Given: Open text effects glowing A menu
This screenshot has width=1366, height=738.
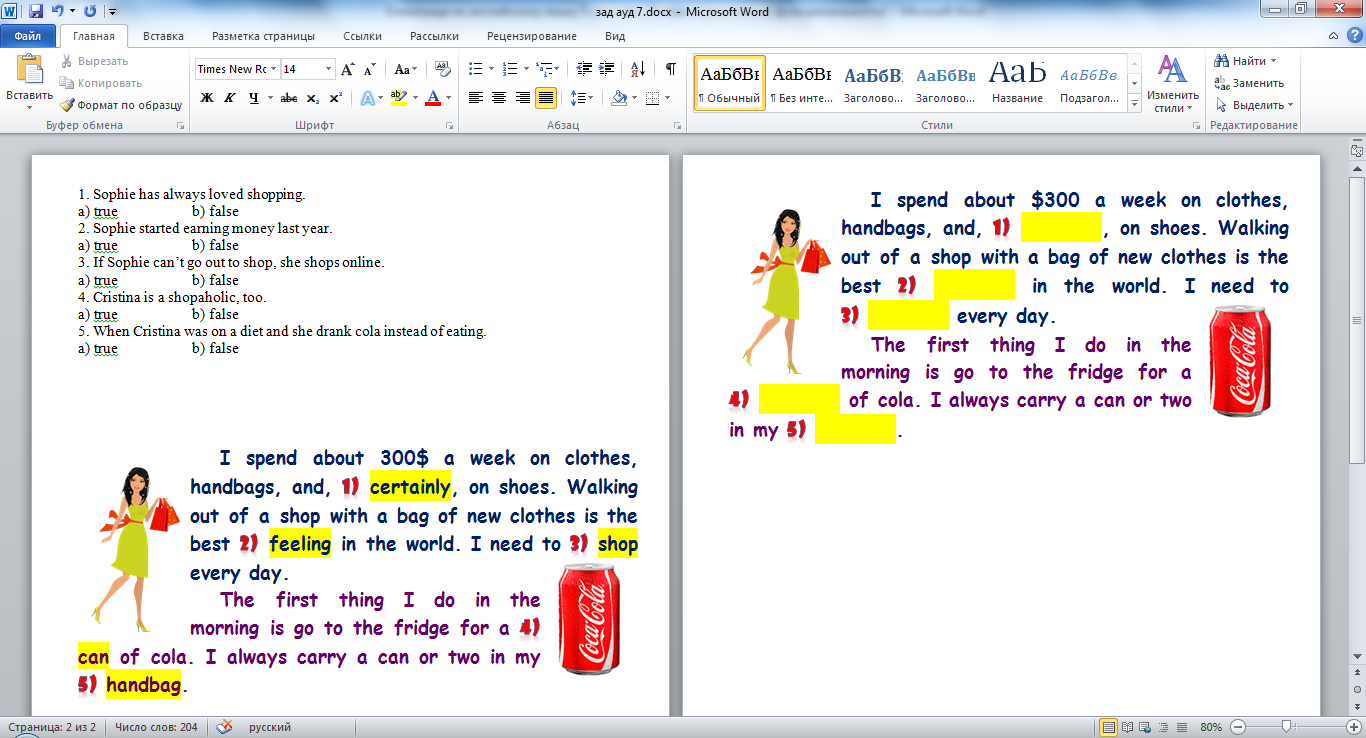Looking at the screenshot, I should (x=367, y=98).
